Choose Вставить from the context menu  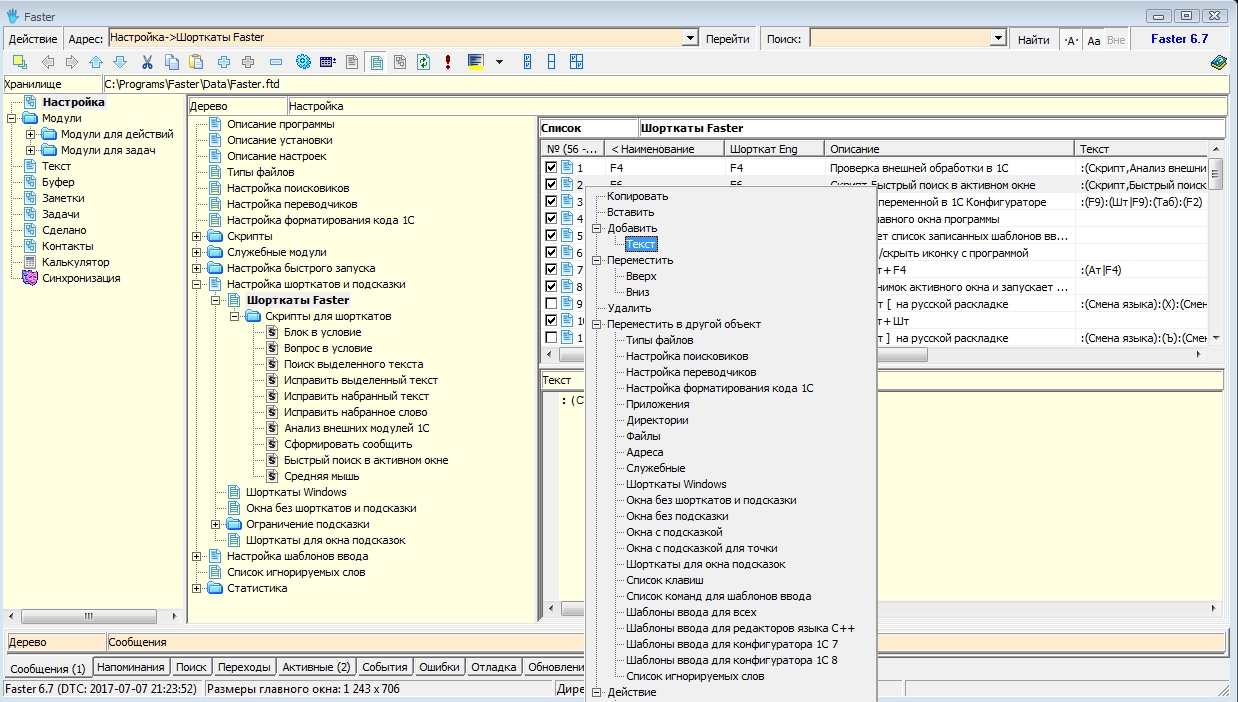[x=631, y=212]
